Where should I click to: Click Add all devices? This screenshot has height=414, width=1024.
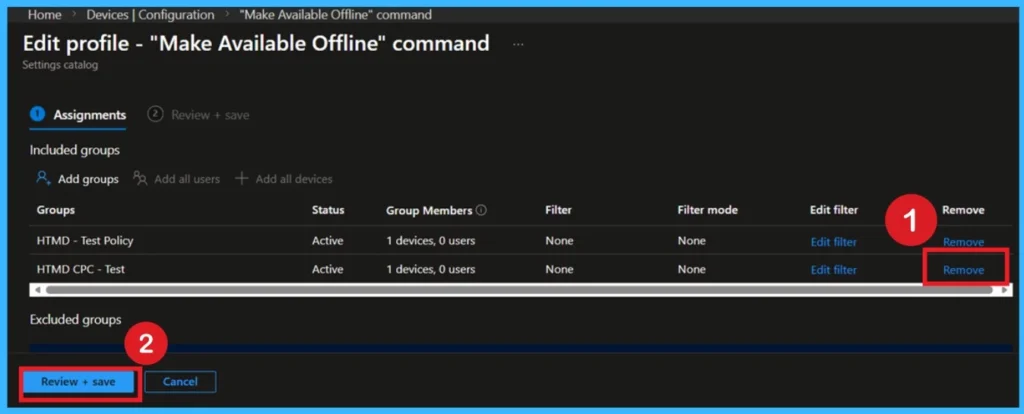294,179
